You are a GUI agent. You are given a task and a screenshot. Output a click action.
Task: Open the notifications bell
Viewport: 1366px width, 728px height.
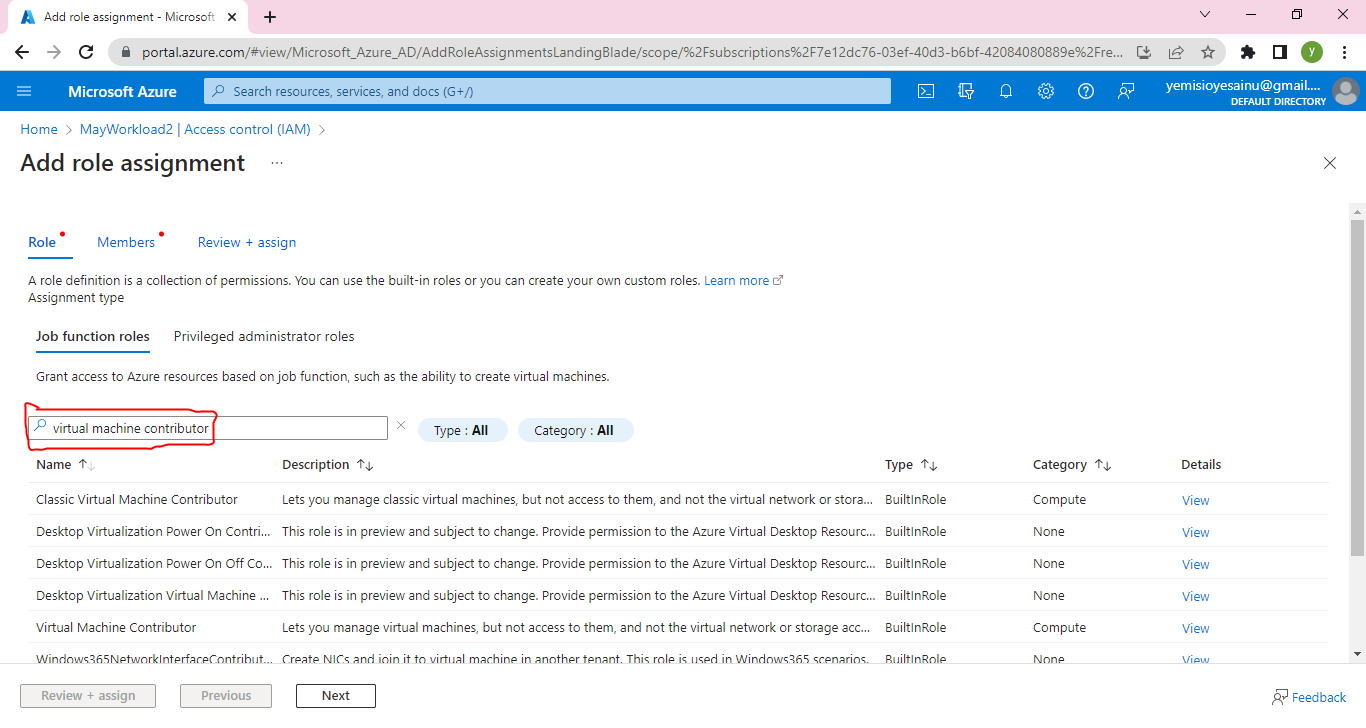click(x=1006, y=91)
